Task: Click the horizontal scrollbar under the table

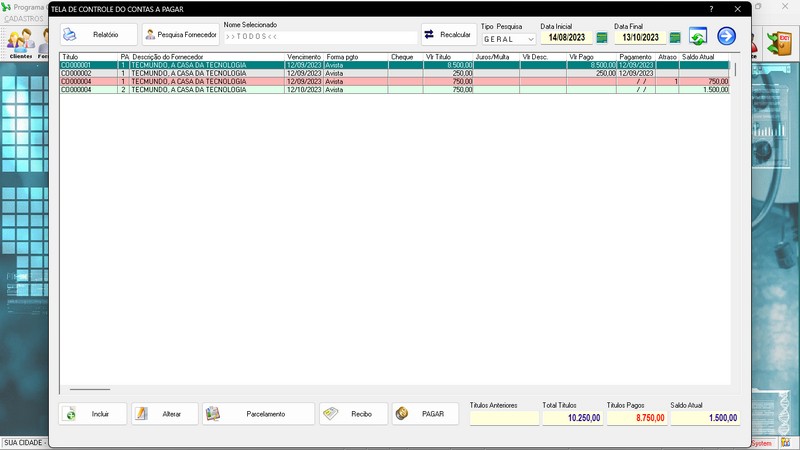Action: 90,389
